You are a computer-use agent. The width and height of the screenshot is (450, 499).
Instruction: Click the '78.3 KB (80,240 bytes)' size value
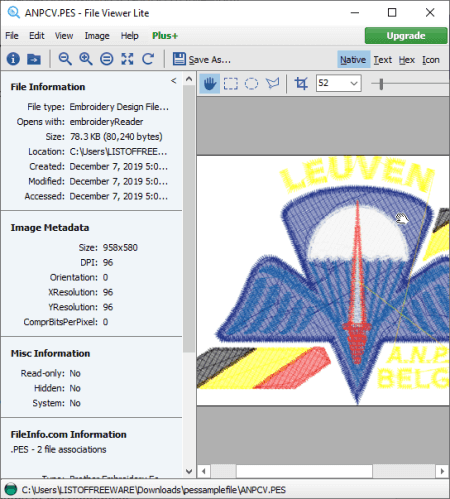[x=116, y=137]
